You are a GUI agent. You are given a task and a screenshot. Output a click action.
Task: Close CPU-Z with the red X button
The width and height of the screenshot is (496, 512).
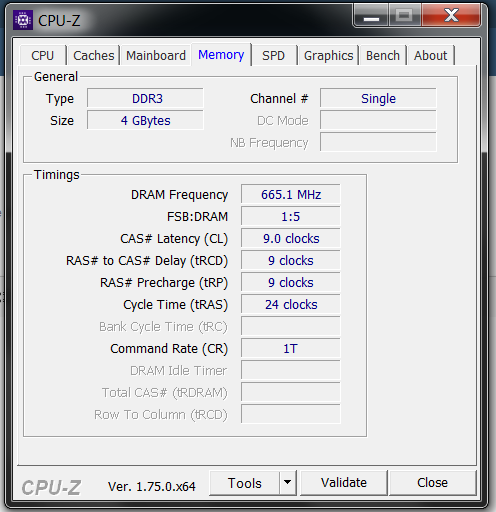tap(451, 15)
